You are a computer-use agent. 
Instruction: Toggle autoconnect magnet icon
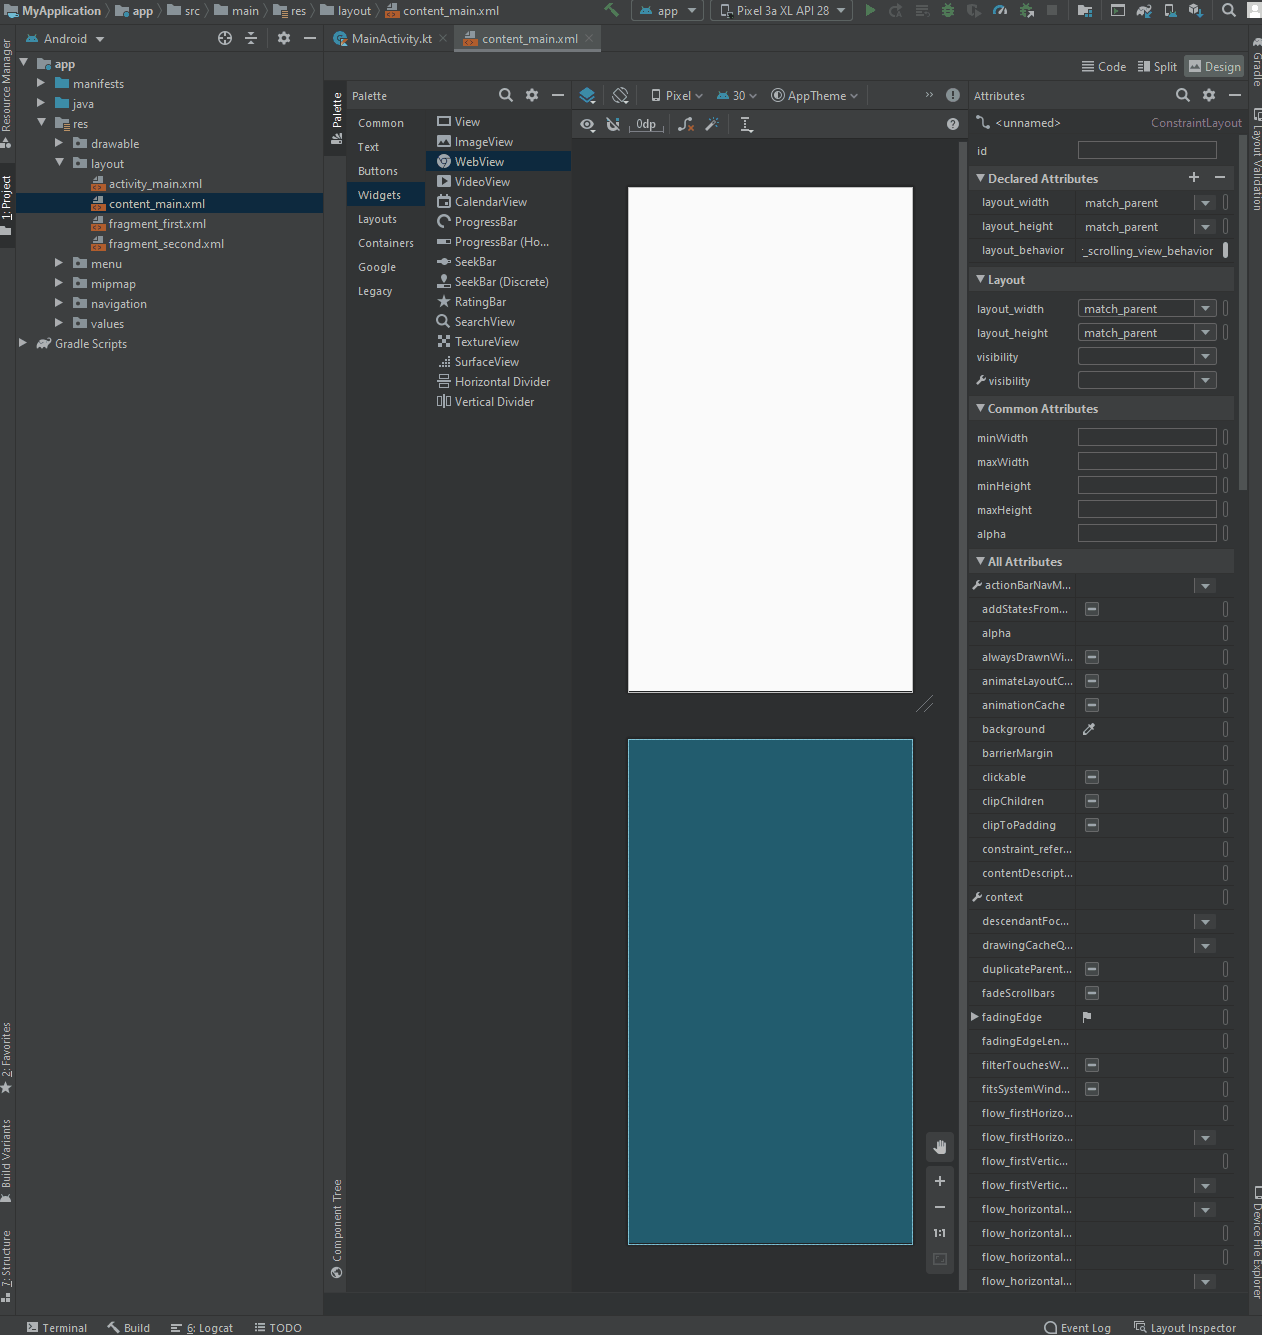tap(613, 125)
